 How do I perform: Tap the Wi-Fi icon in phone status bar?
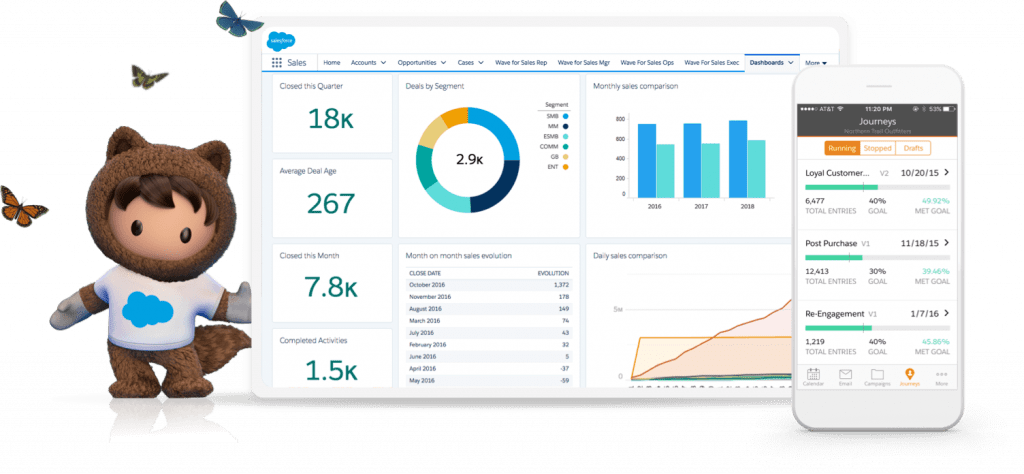tap(840, 108)
